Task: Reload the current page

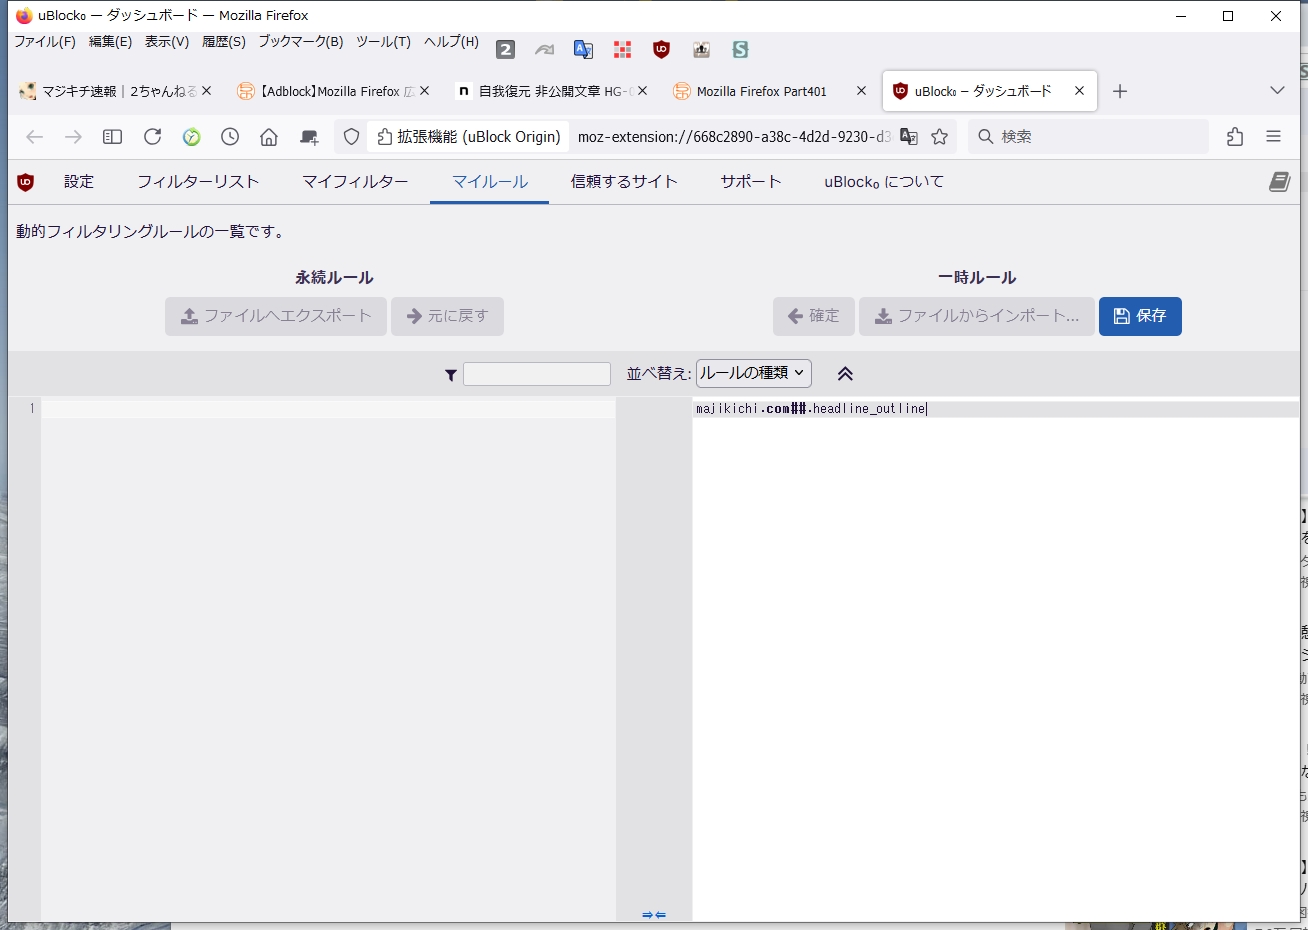Action: tap(152, 137)
